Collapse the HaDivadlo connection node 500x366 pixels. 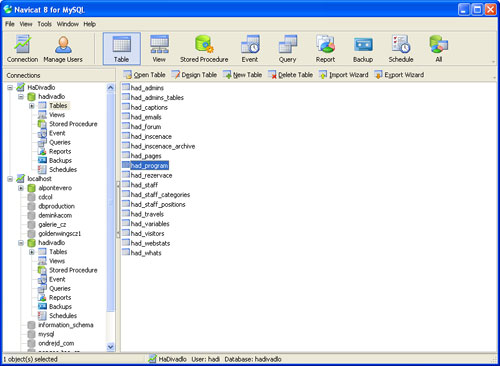[10, 88]
